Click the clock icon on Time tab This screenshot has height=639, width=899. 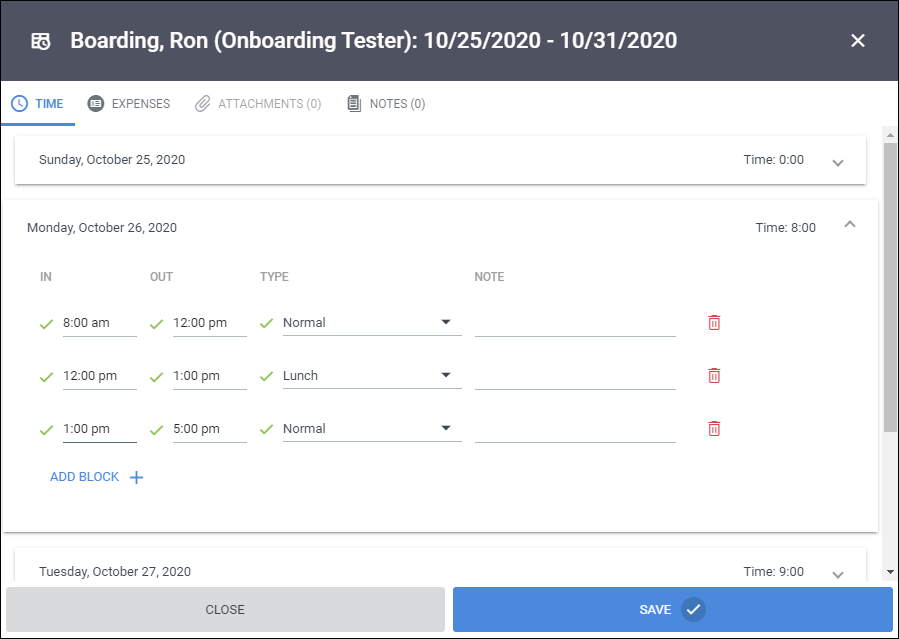[x=19, y=104]
